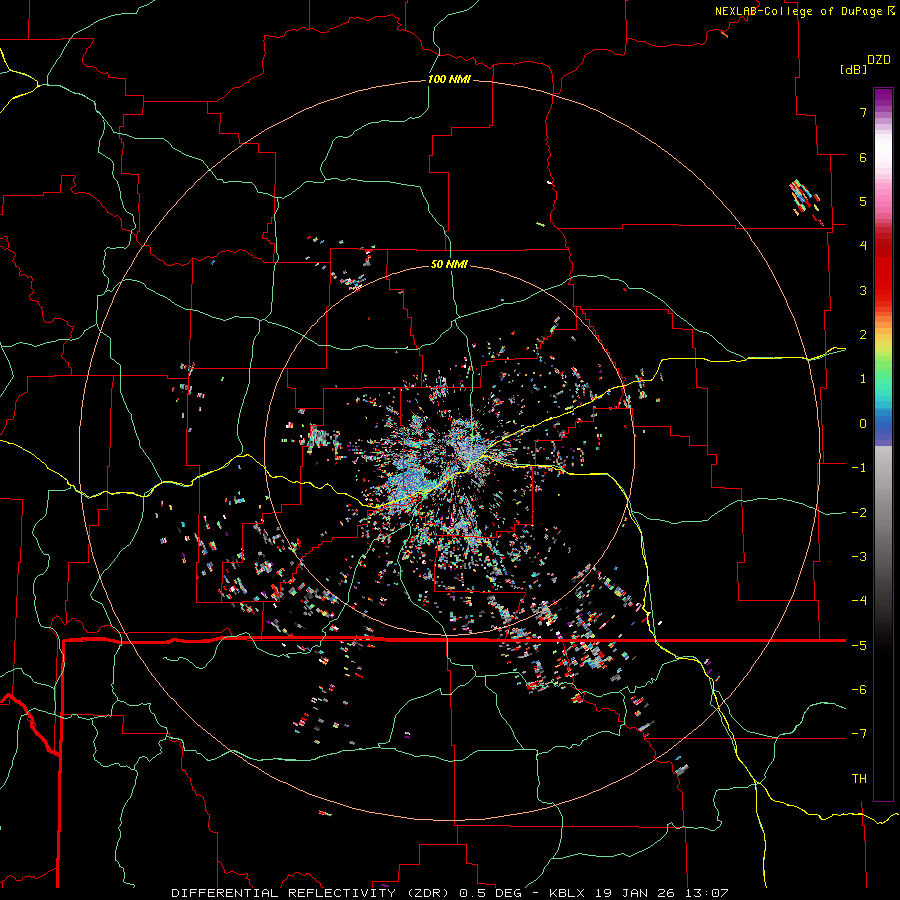900x900 pixels.
Task: Select the -2 value on color scale
Action: [859, 513]
